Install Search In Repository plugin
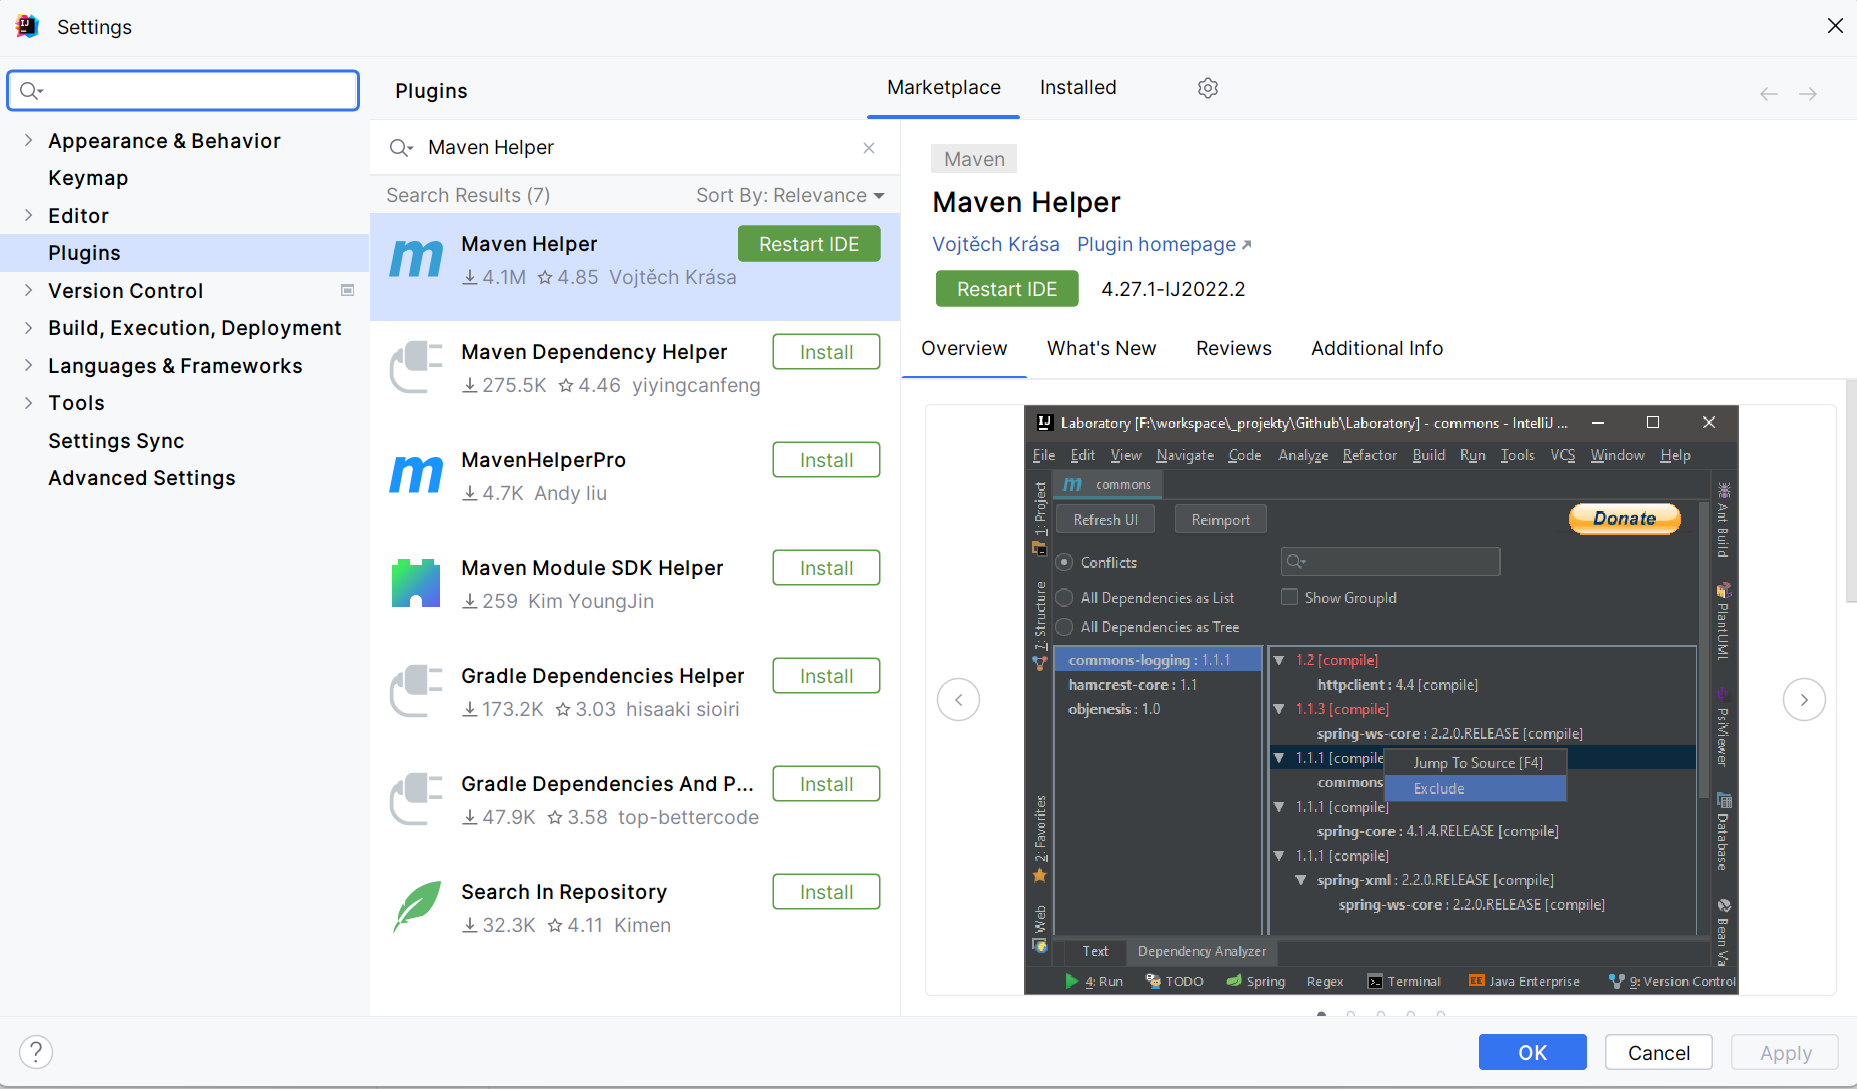 coord(826,892)
